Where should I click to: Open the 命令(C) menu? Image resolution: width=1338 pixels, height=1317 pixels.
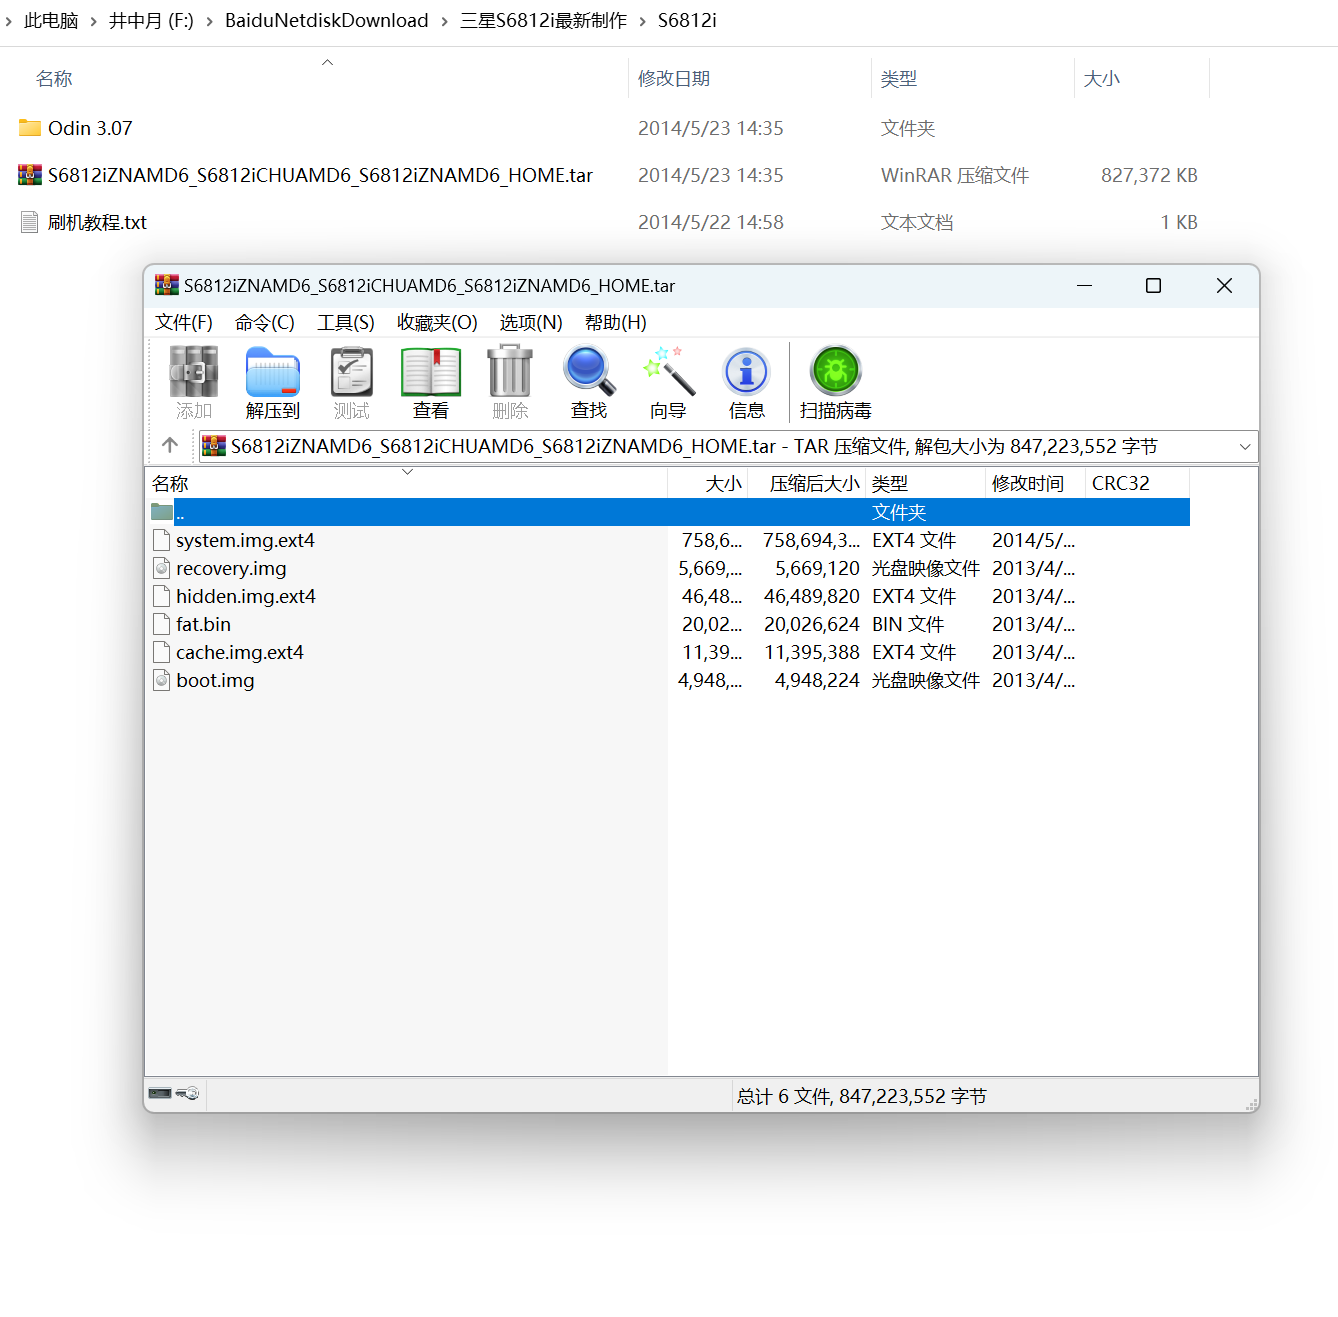[x=265, y=322]
